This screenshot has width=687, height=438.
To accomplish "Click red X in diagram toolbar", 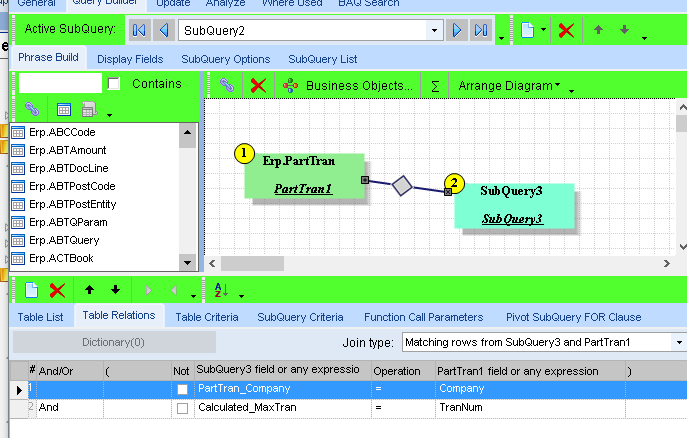I will coord(258,85).
